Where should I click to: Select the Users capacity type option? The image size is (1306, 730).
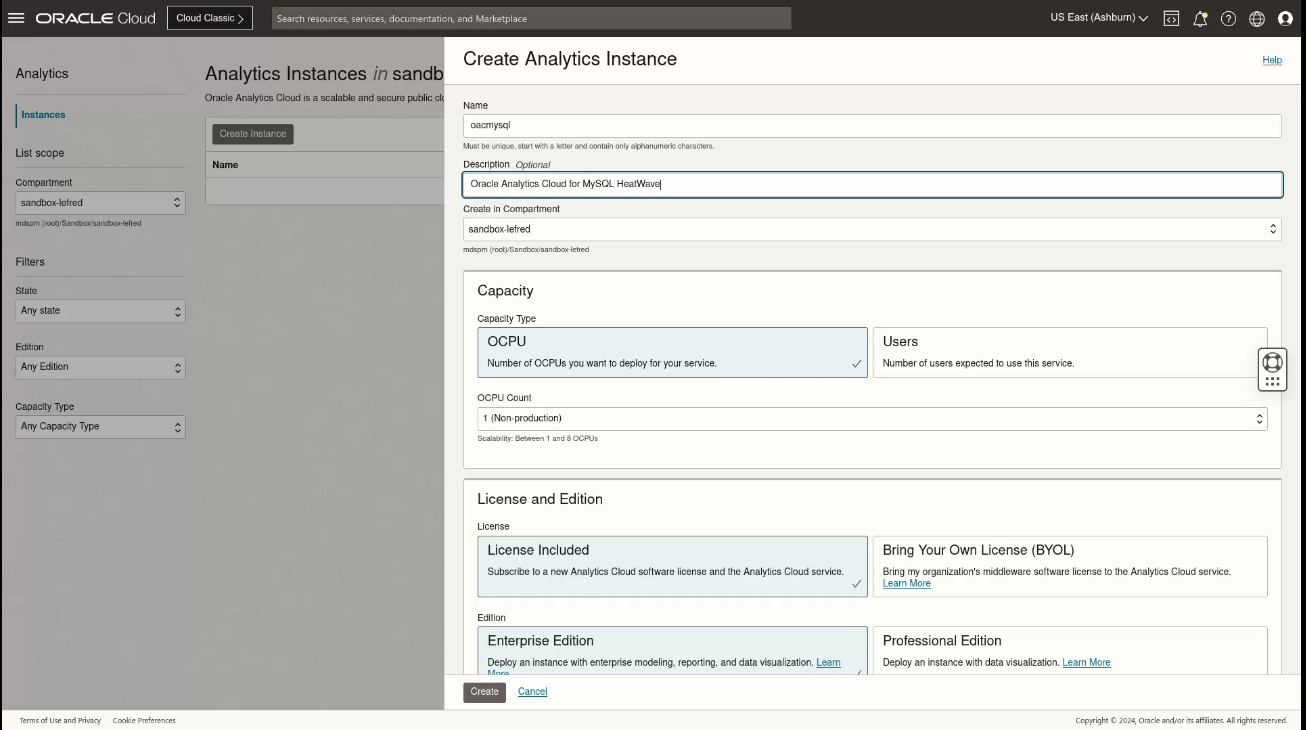[x=1069, y=352]
